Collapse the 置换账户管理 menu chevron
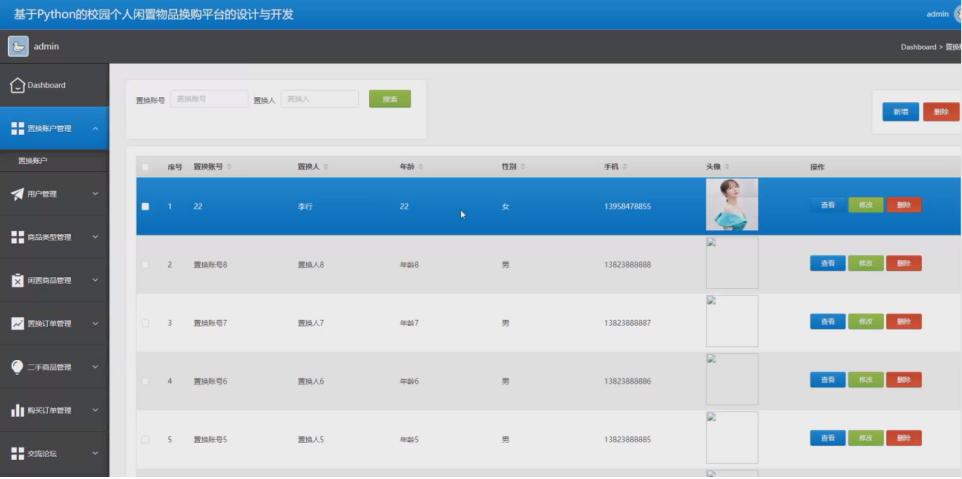Screen dimensions: 962x479 click(x=95, y=128)
